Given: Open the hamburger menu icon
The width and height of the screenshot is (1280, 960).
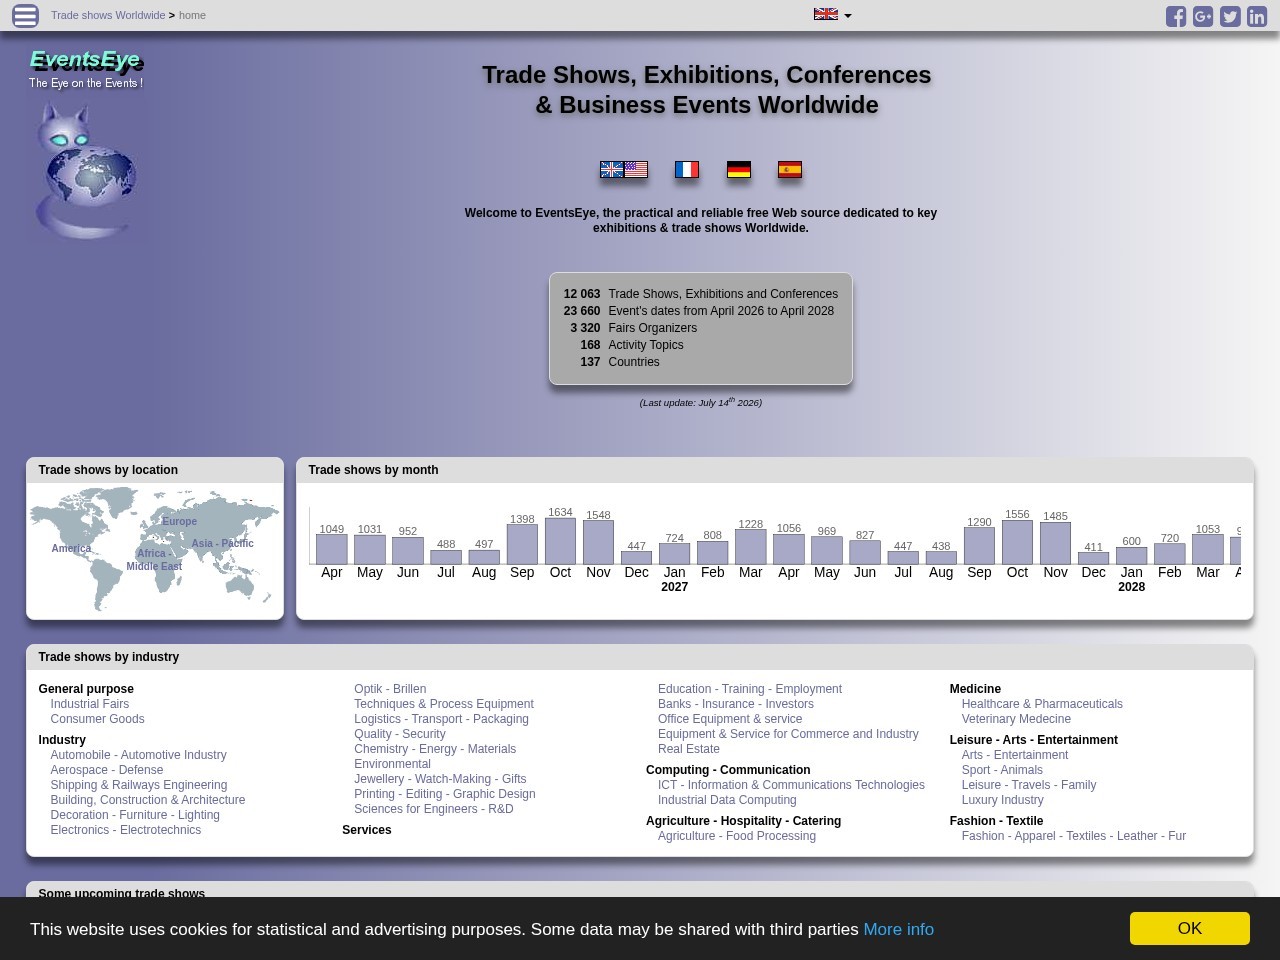Looking at the screenshot, I should (x=25, y=15).
